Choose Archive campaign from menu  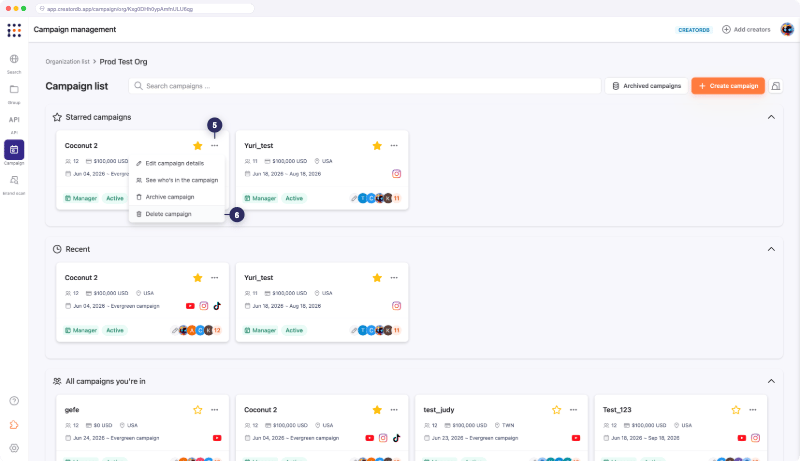coord(177,197)
